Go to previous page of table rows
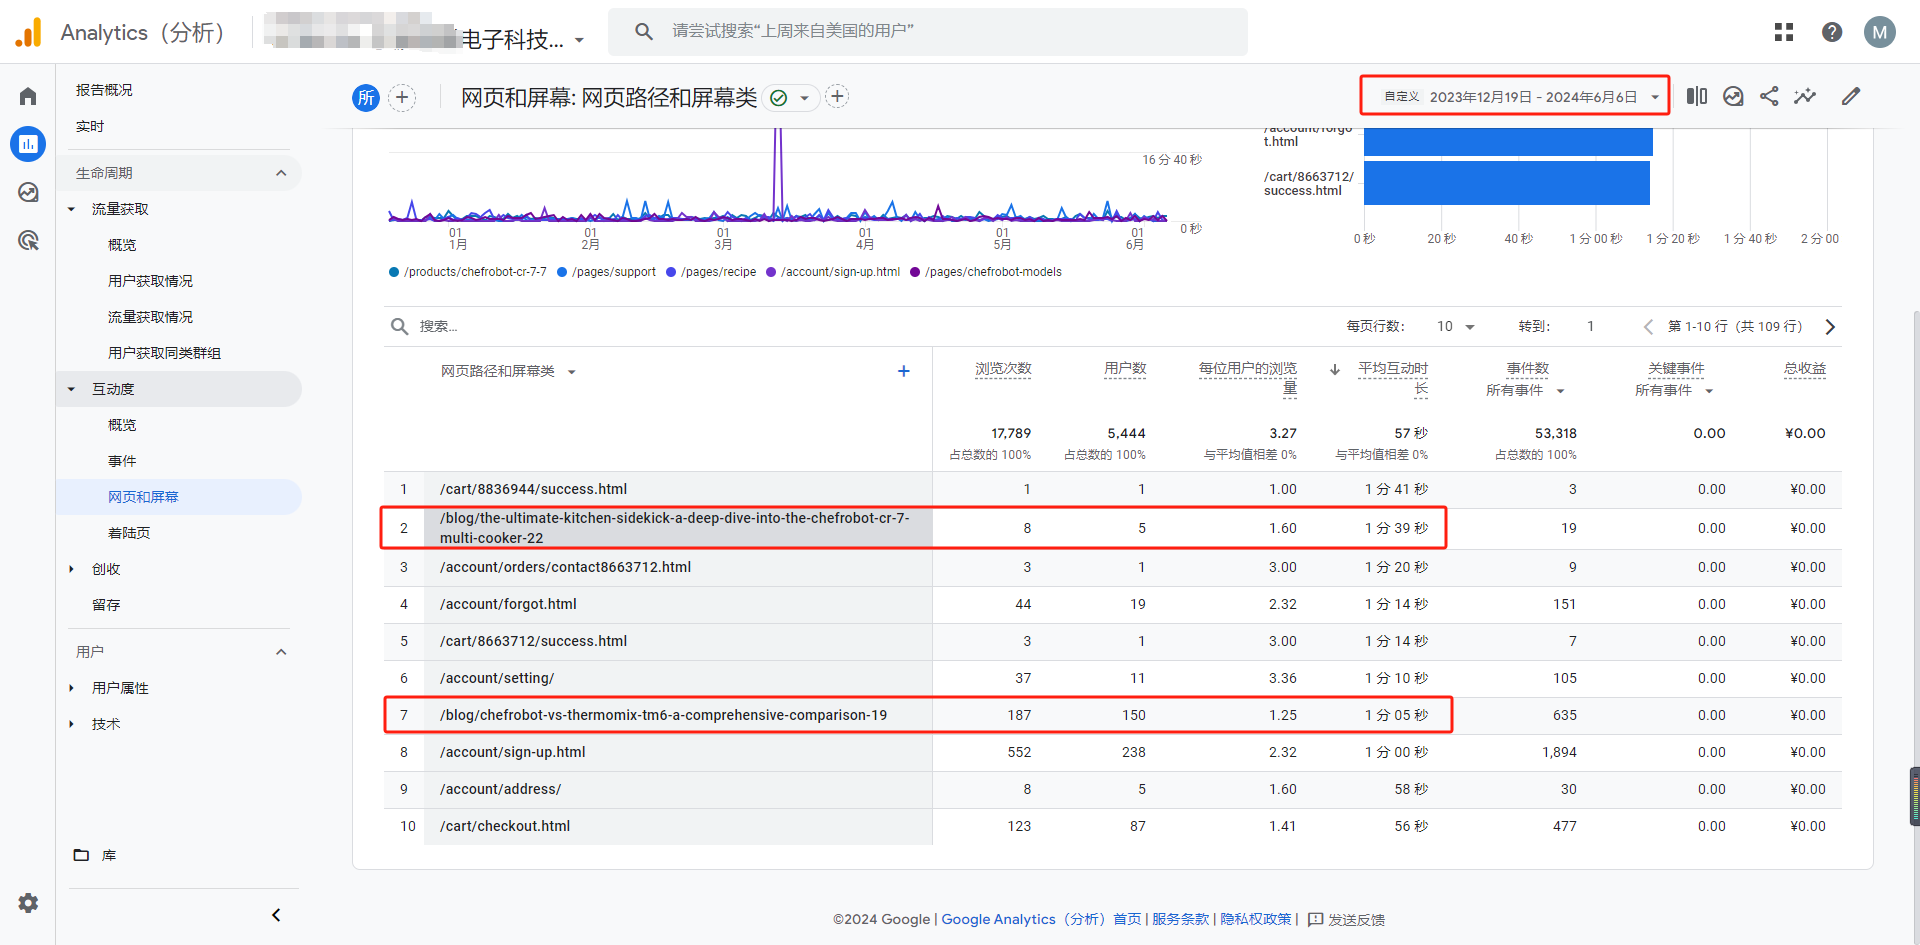 tap(1648, 327)
